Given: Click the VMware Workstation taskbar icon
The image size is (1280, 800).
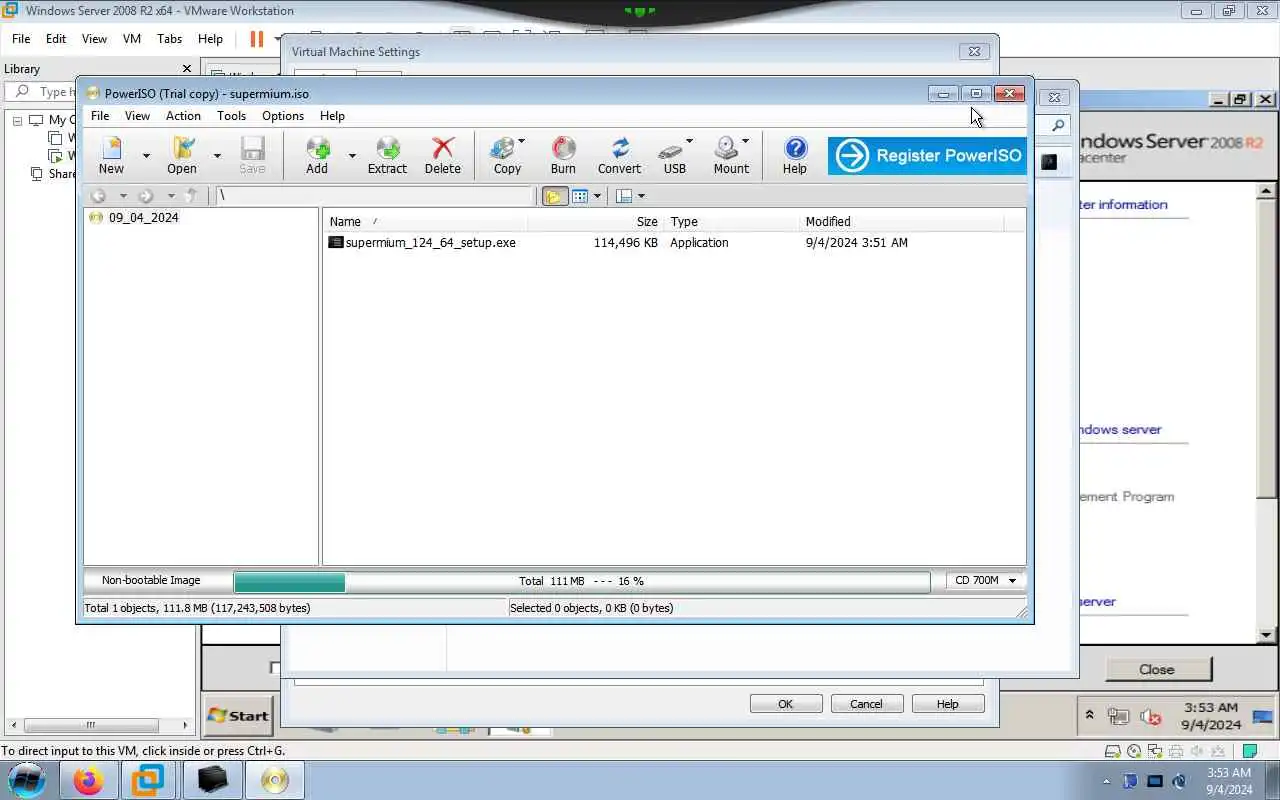Looking at the screenshot, I should (x=149, y=780).
